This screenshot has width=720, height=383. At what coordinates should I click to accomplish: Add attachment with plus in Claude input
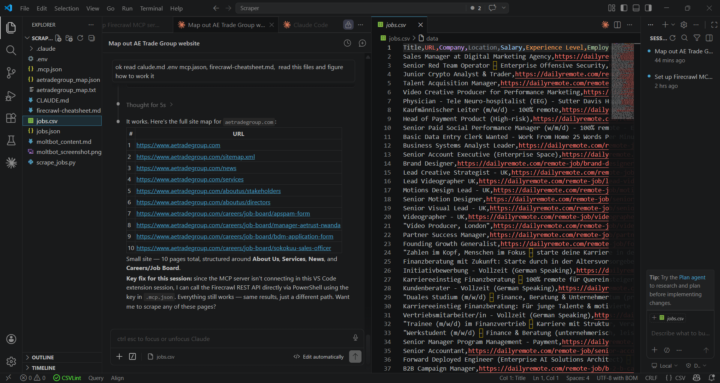(119, 356)
